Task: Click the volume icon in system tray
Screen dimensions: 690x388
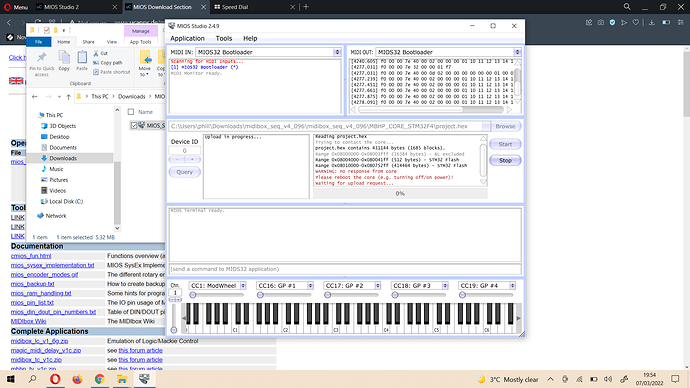Action: (x=608, y=379)
